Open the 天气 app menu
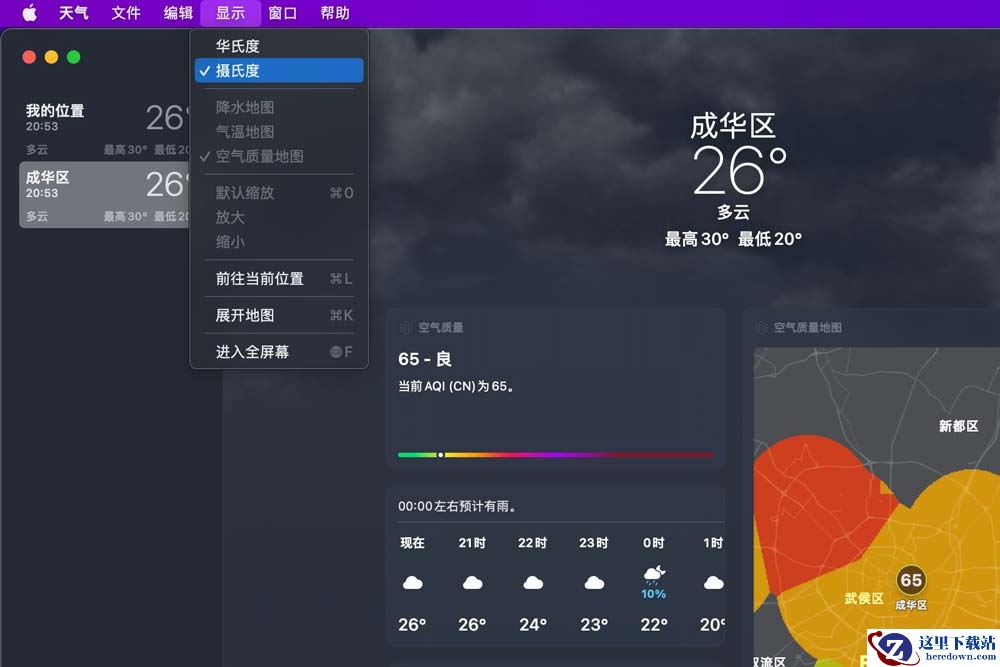This screenshot has height=667, width=1000. coord(73,13)
